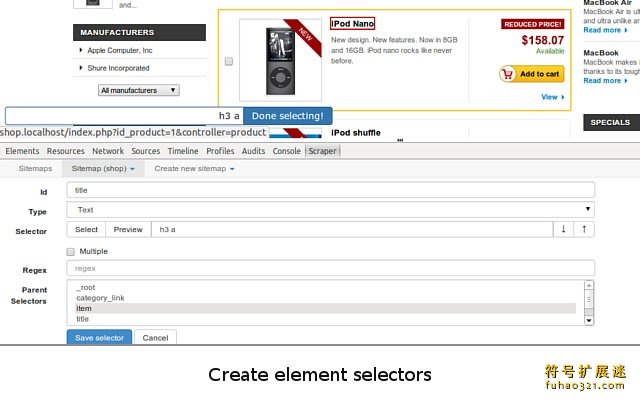
Task: Open the Sitemap (shop) dropdown menu
Action: 103,169
